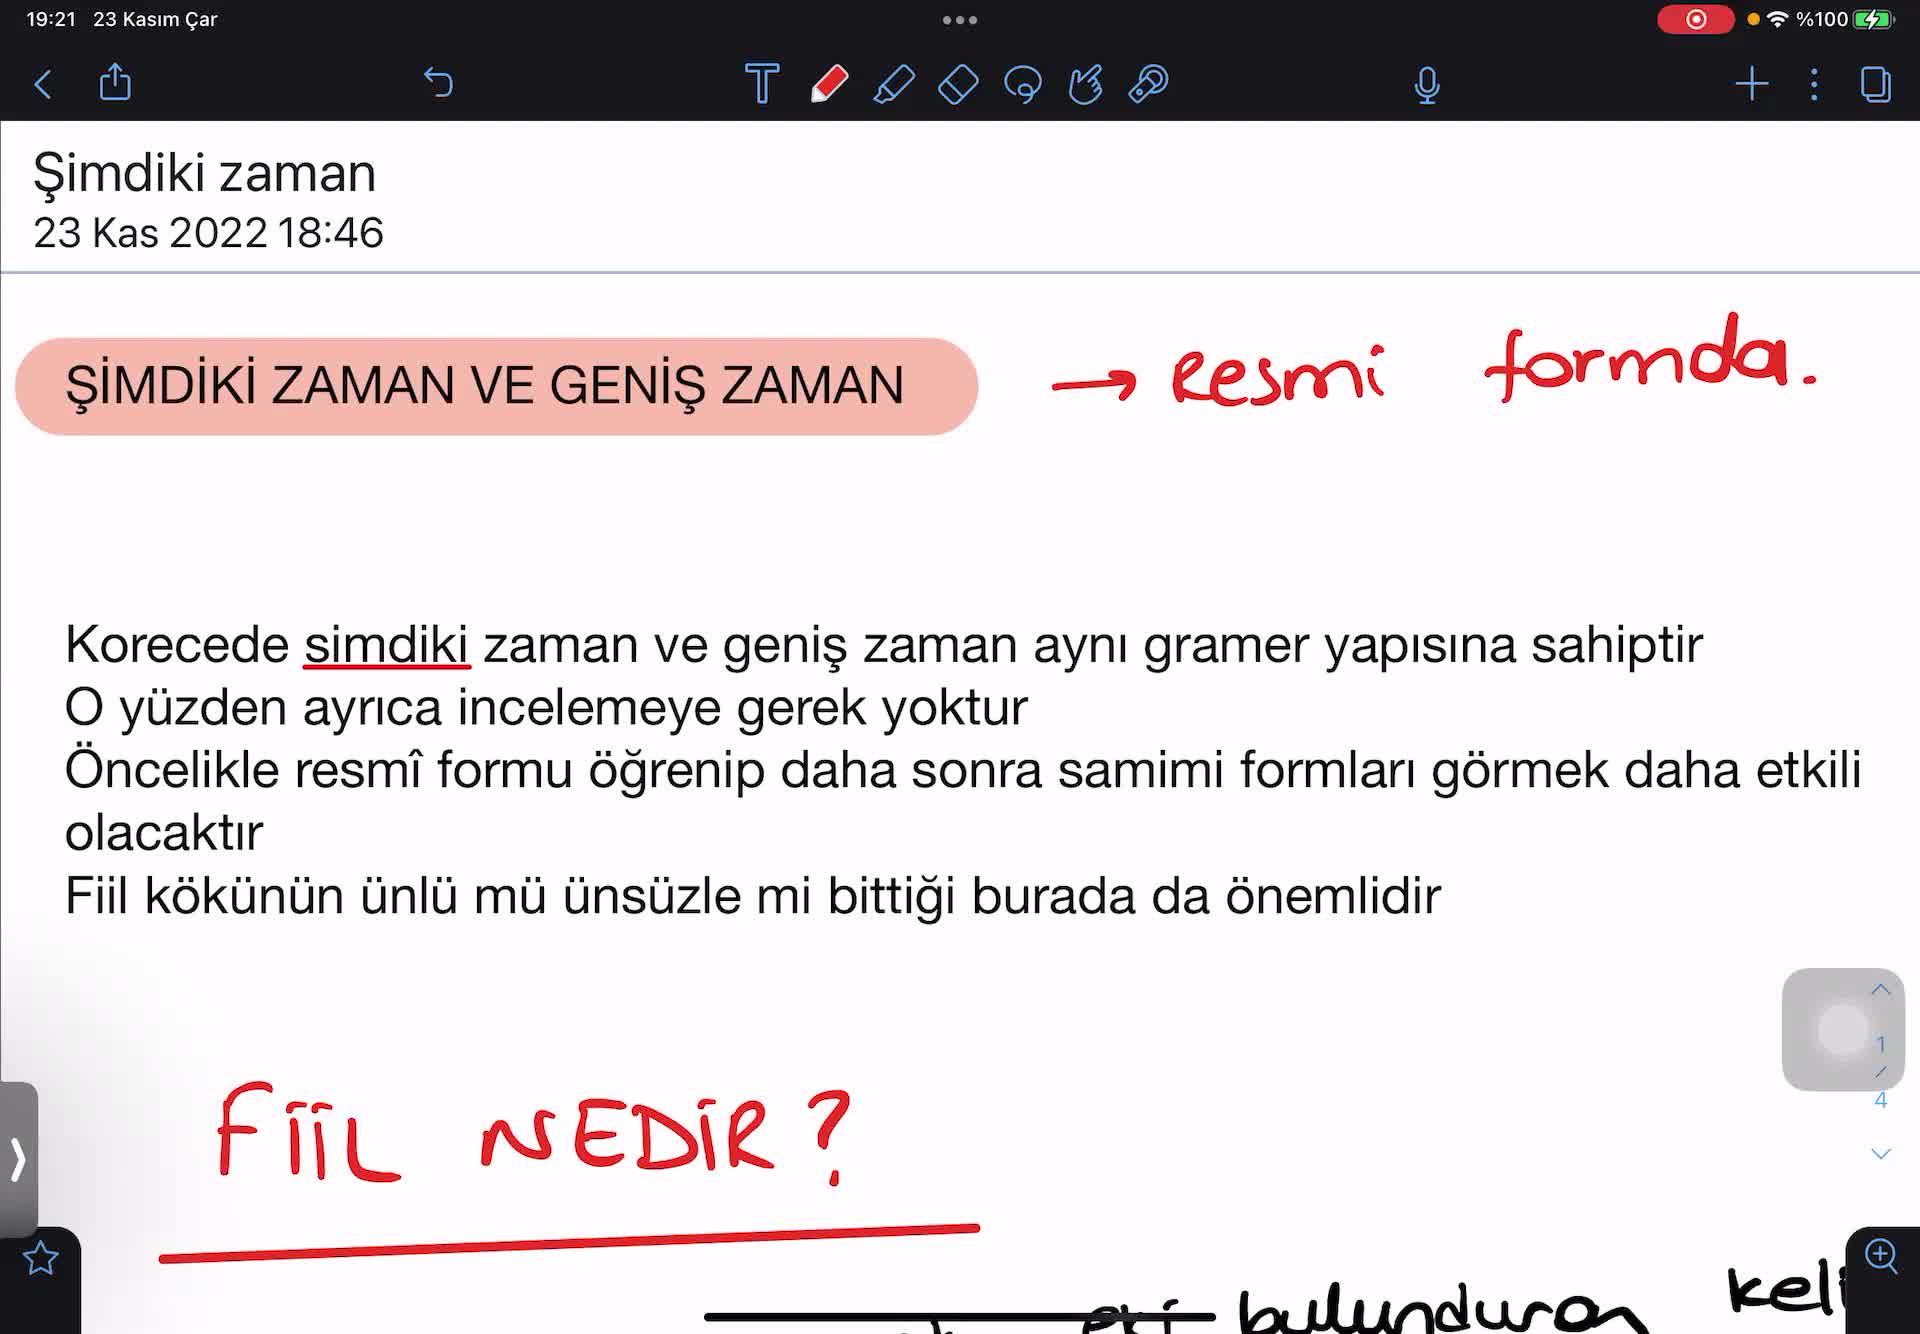Expand the left sidebar handle
The height and width of the screenshot is (1334, 1920).
(18, 1159)
